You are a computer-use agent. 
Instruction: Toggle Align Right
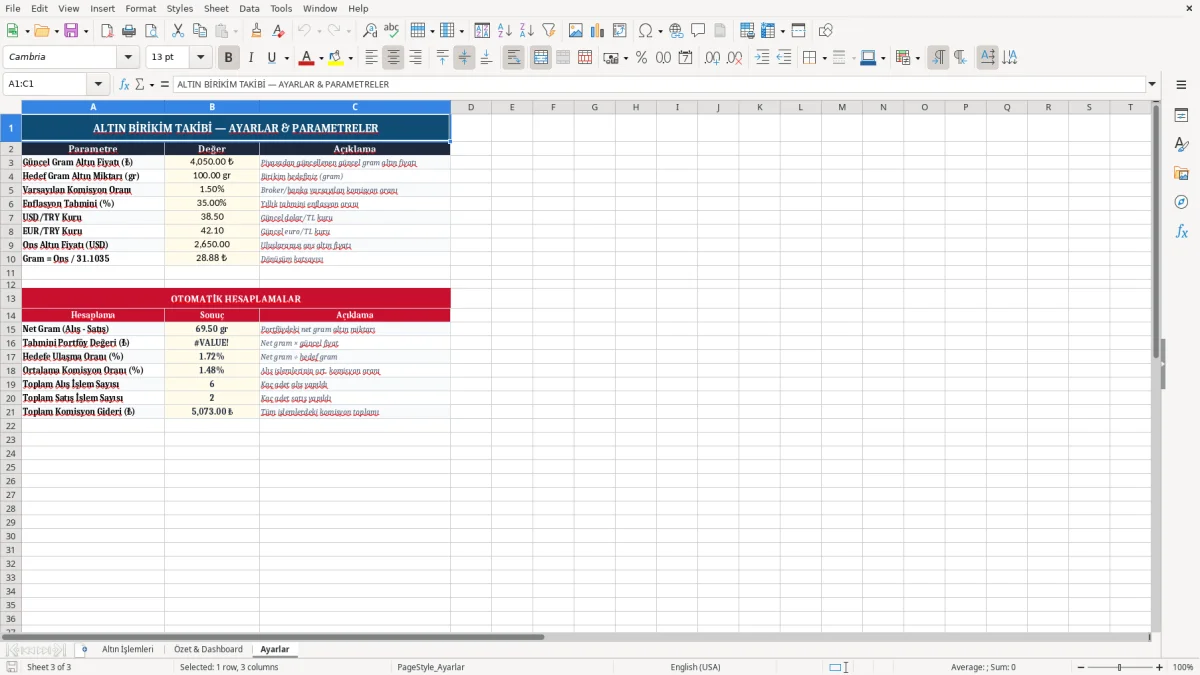pos(415,58)
